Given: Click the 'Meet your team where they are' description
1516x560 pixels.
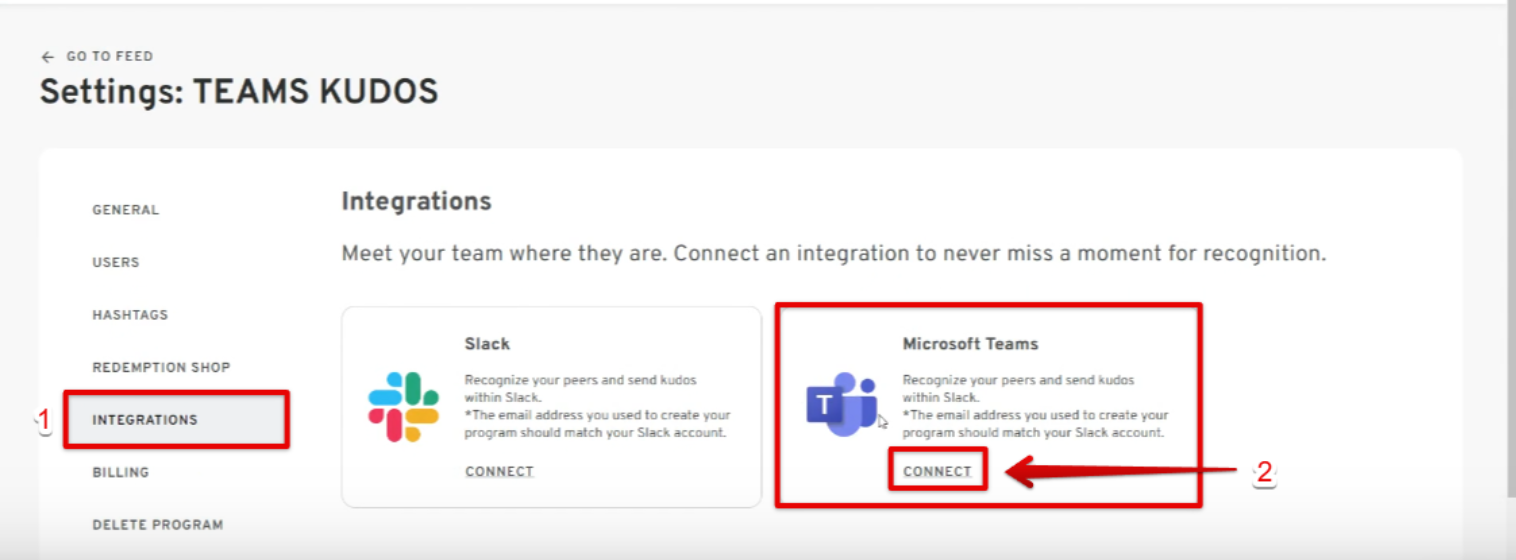Looking at the screenshot, I should [834, 253].
